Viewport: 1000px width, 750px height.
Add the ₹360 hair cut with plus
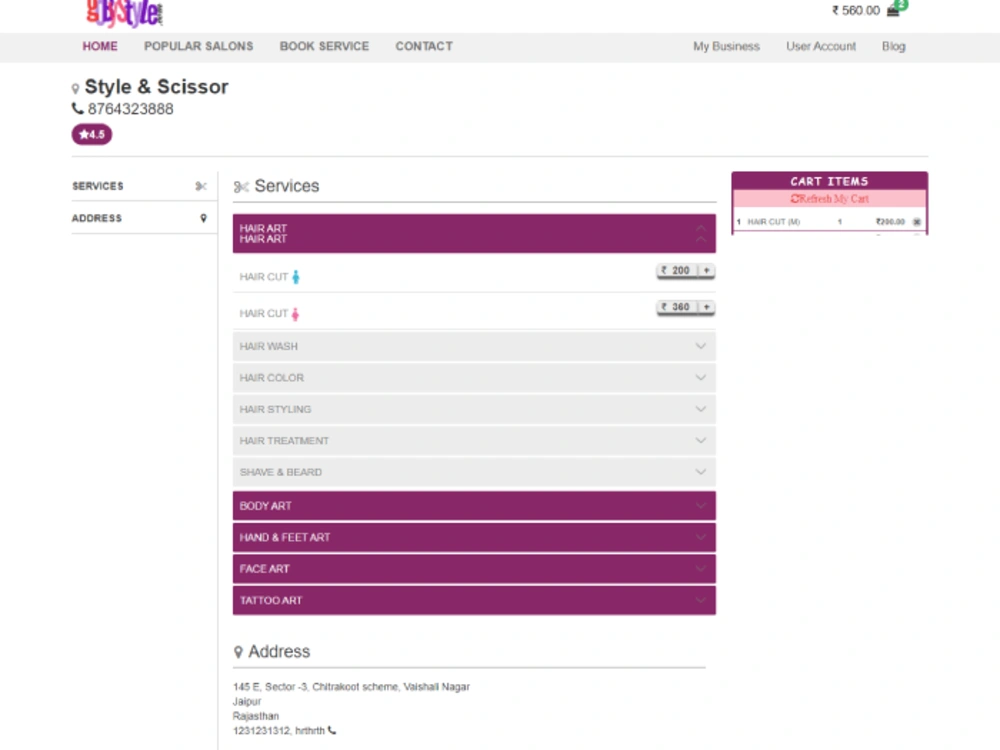coord(707,307)
